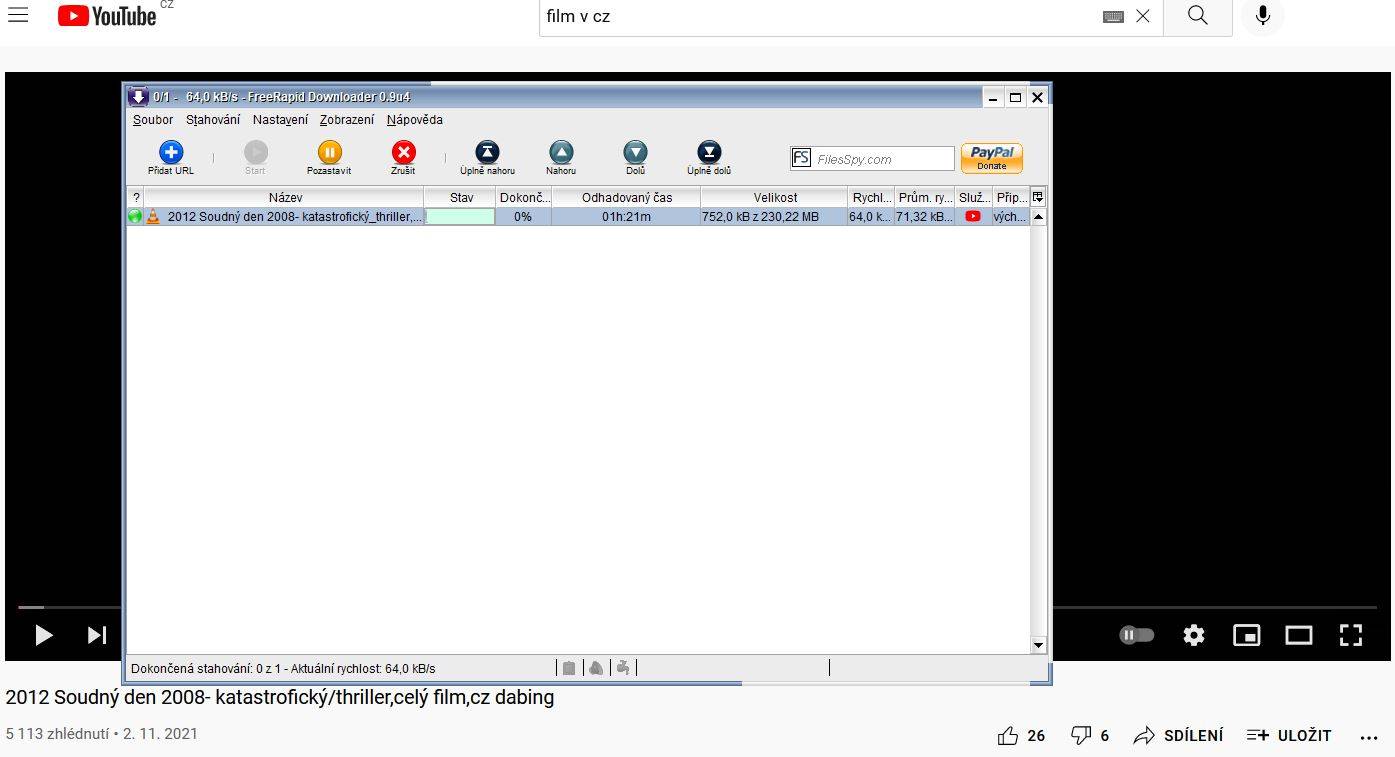Skip to next video
Screen dimensions: 1395x757
tap(96, 635)
